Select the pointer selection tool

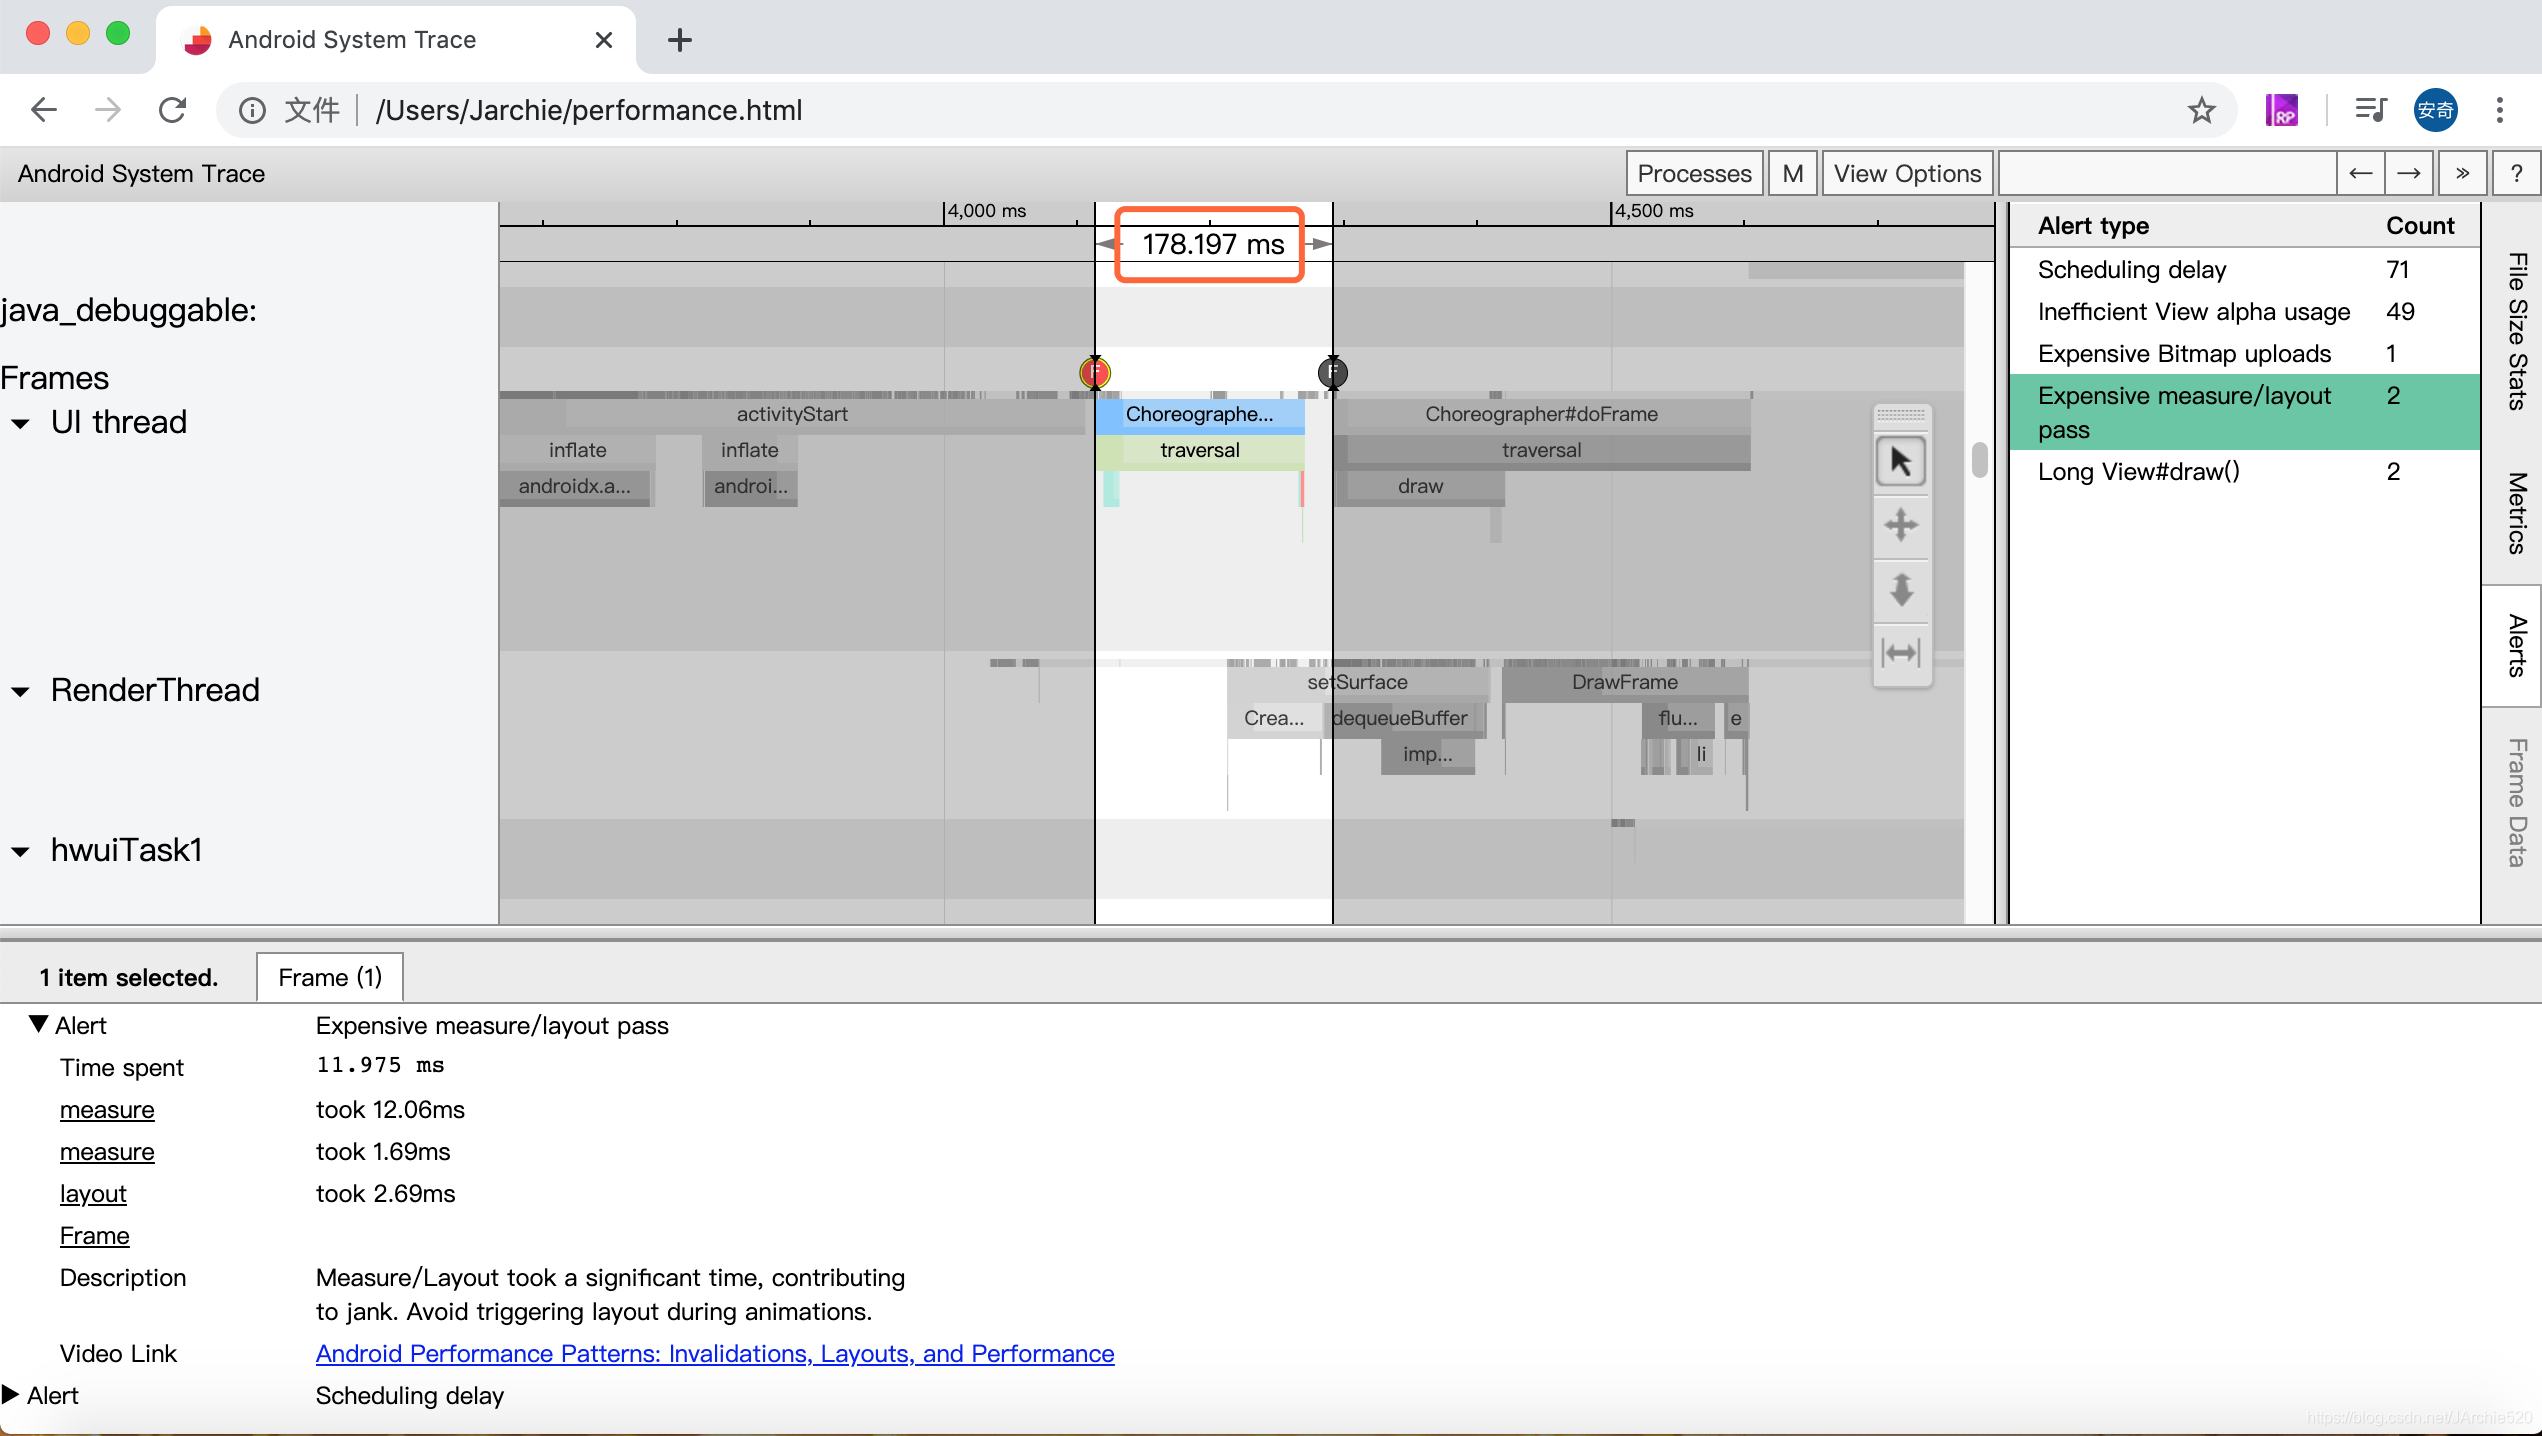[x=1900, y=462]
